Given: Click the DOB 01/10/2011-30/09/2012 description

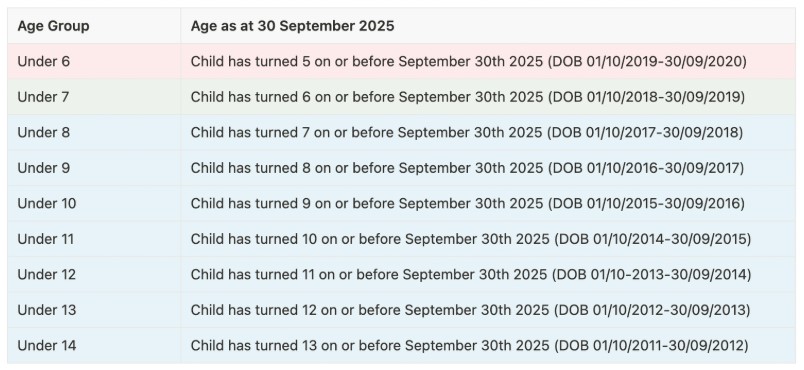Looking at the screenshot, I should pyautogui.click(x=470, y=345).
